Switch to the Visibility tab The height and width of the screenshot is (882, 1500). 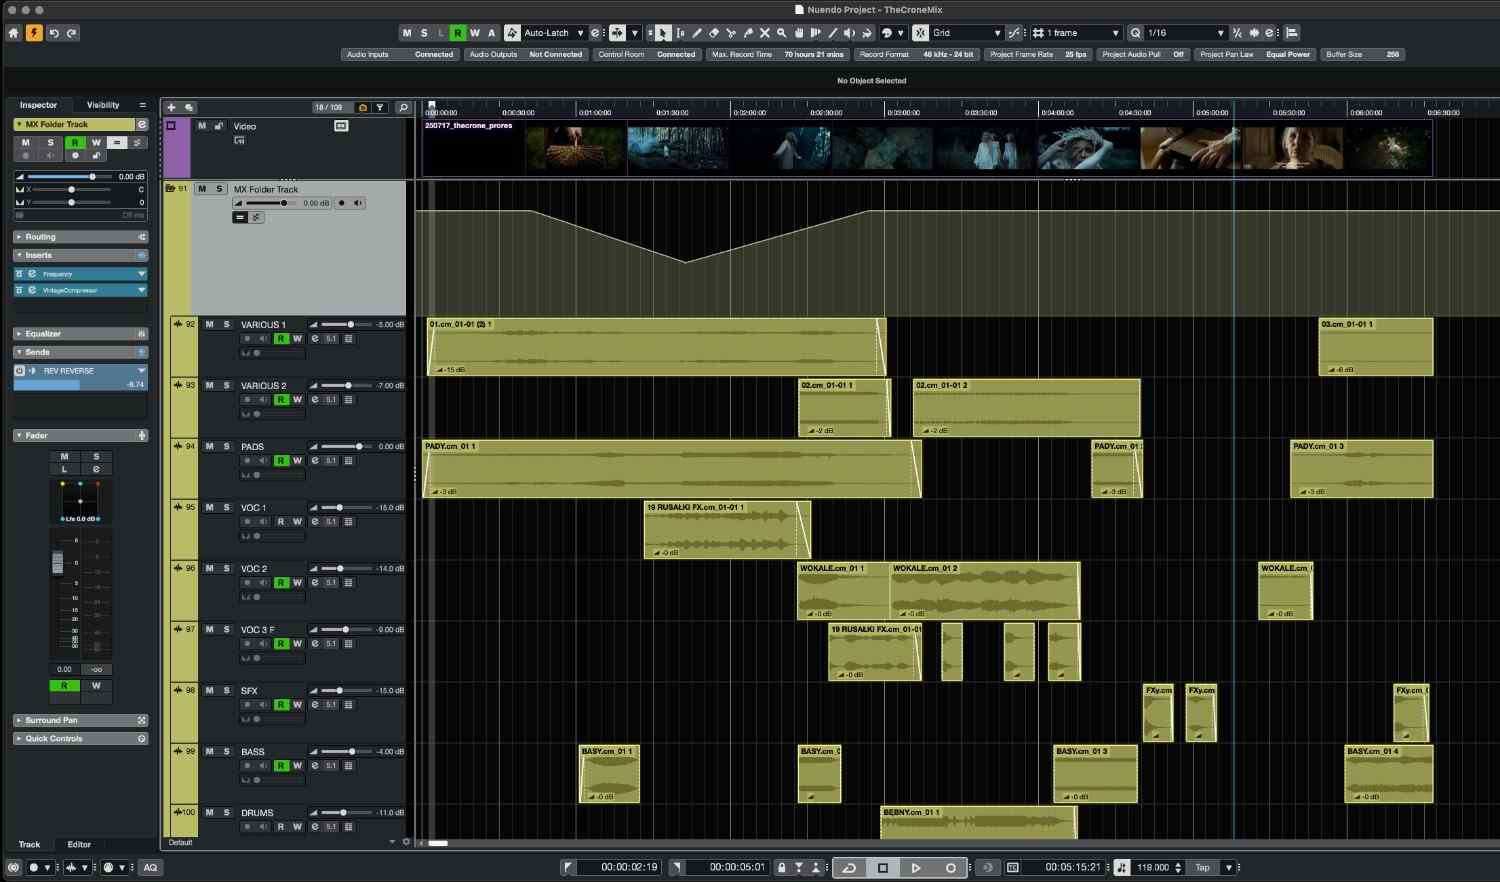pos(103,105)
